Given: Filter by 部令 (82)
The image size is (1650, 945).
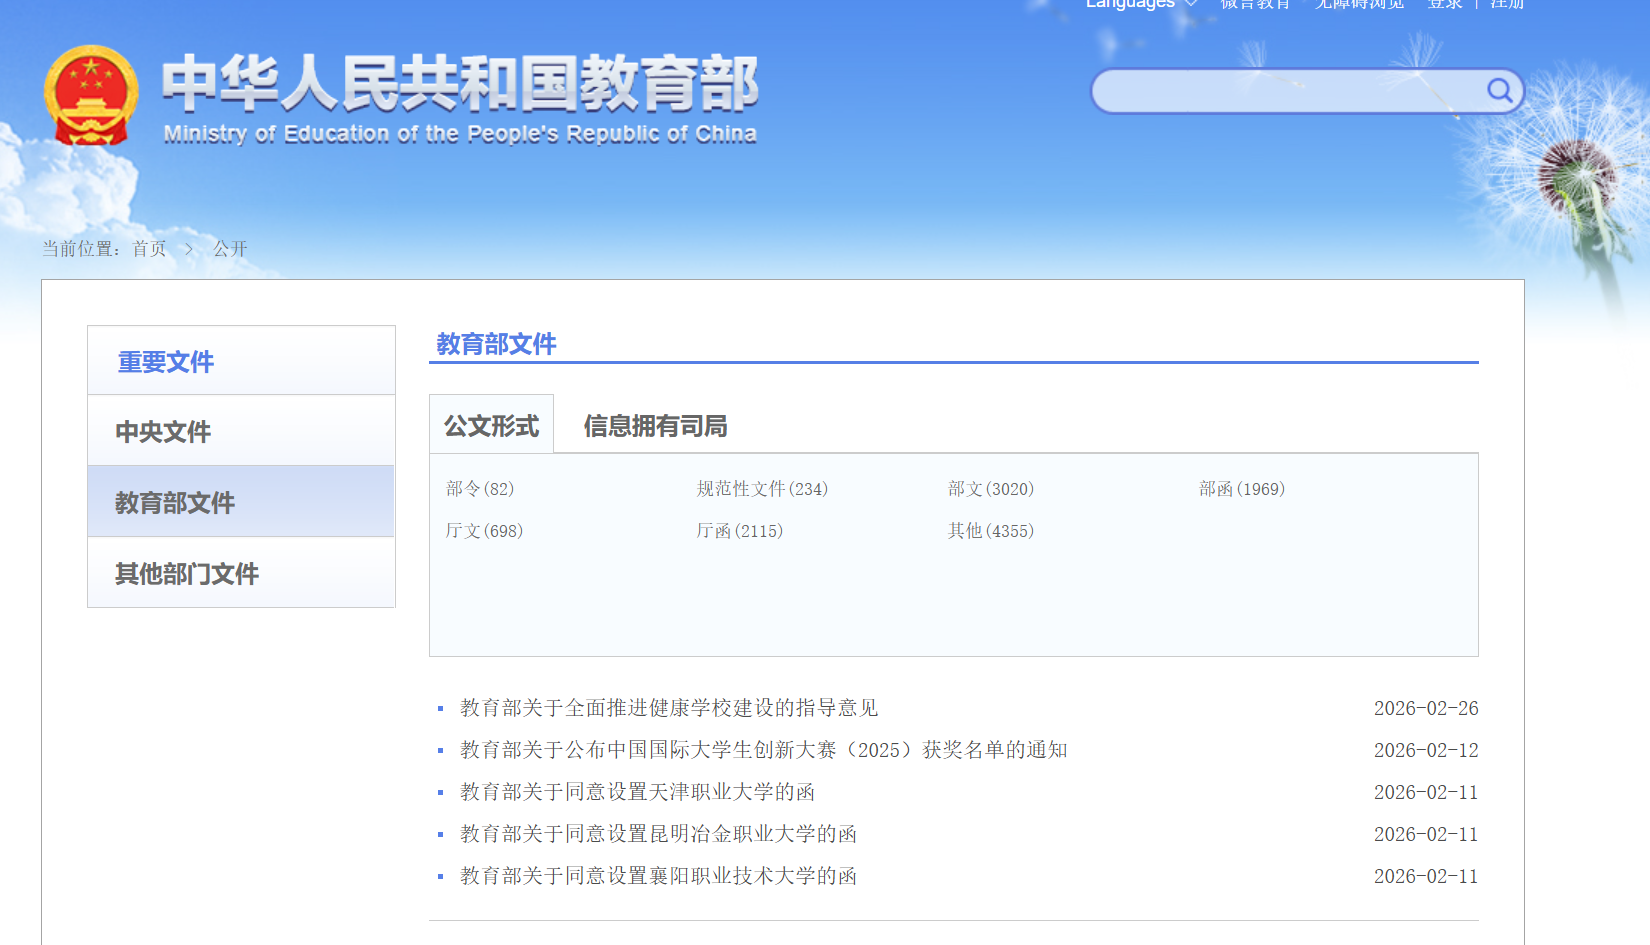Looking at the screenshot, I should [x=480, y=489].
